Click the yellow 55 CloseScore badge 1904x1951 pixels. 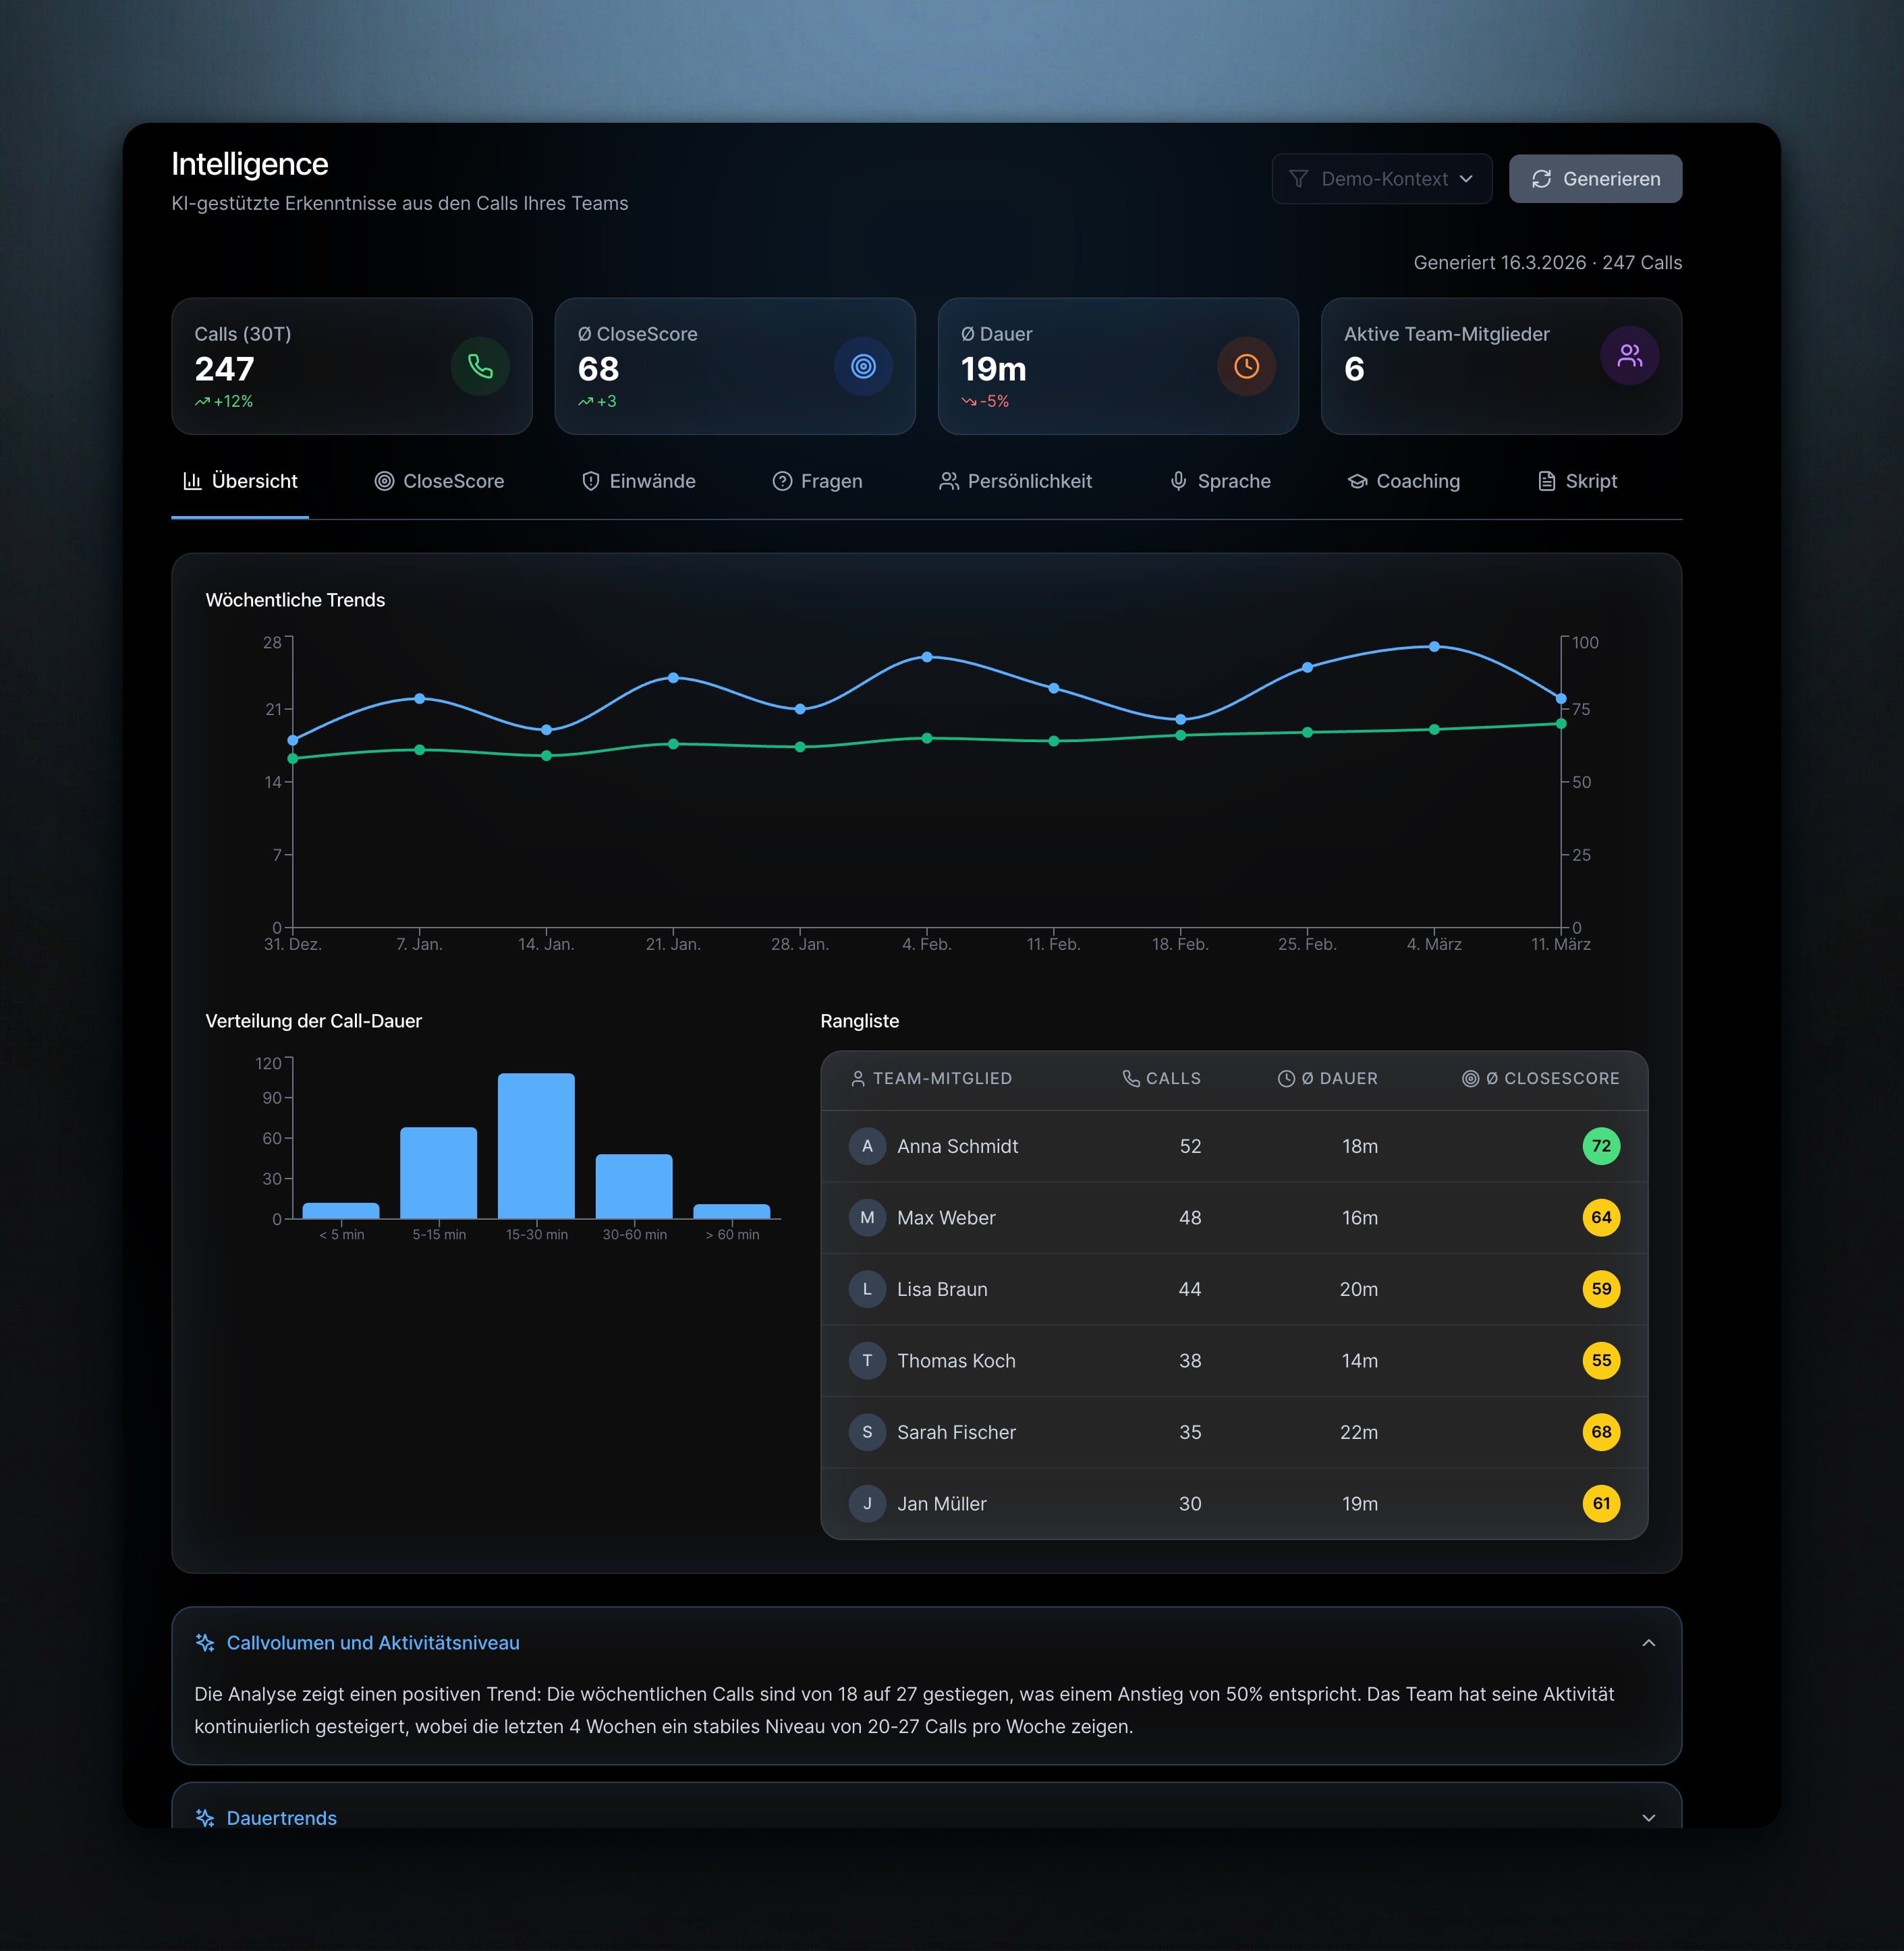[1601, 1360]
